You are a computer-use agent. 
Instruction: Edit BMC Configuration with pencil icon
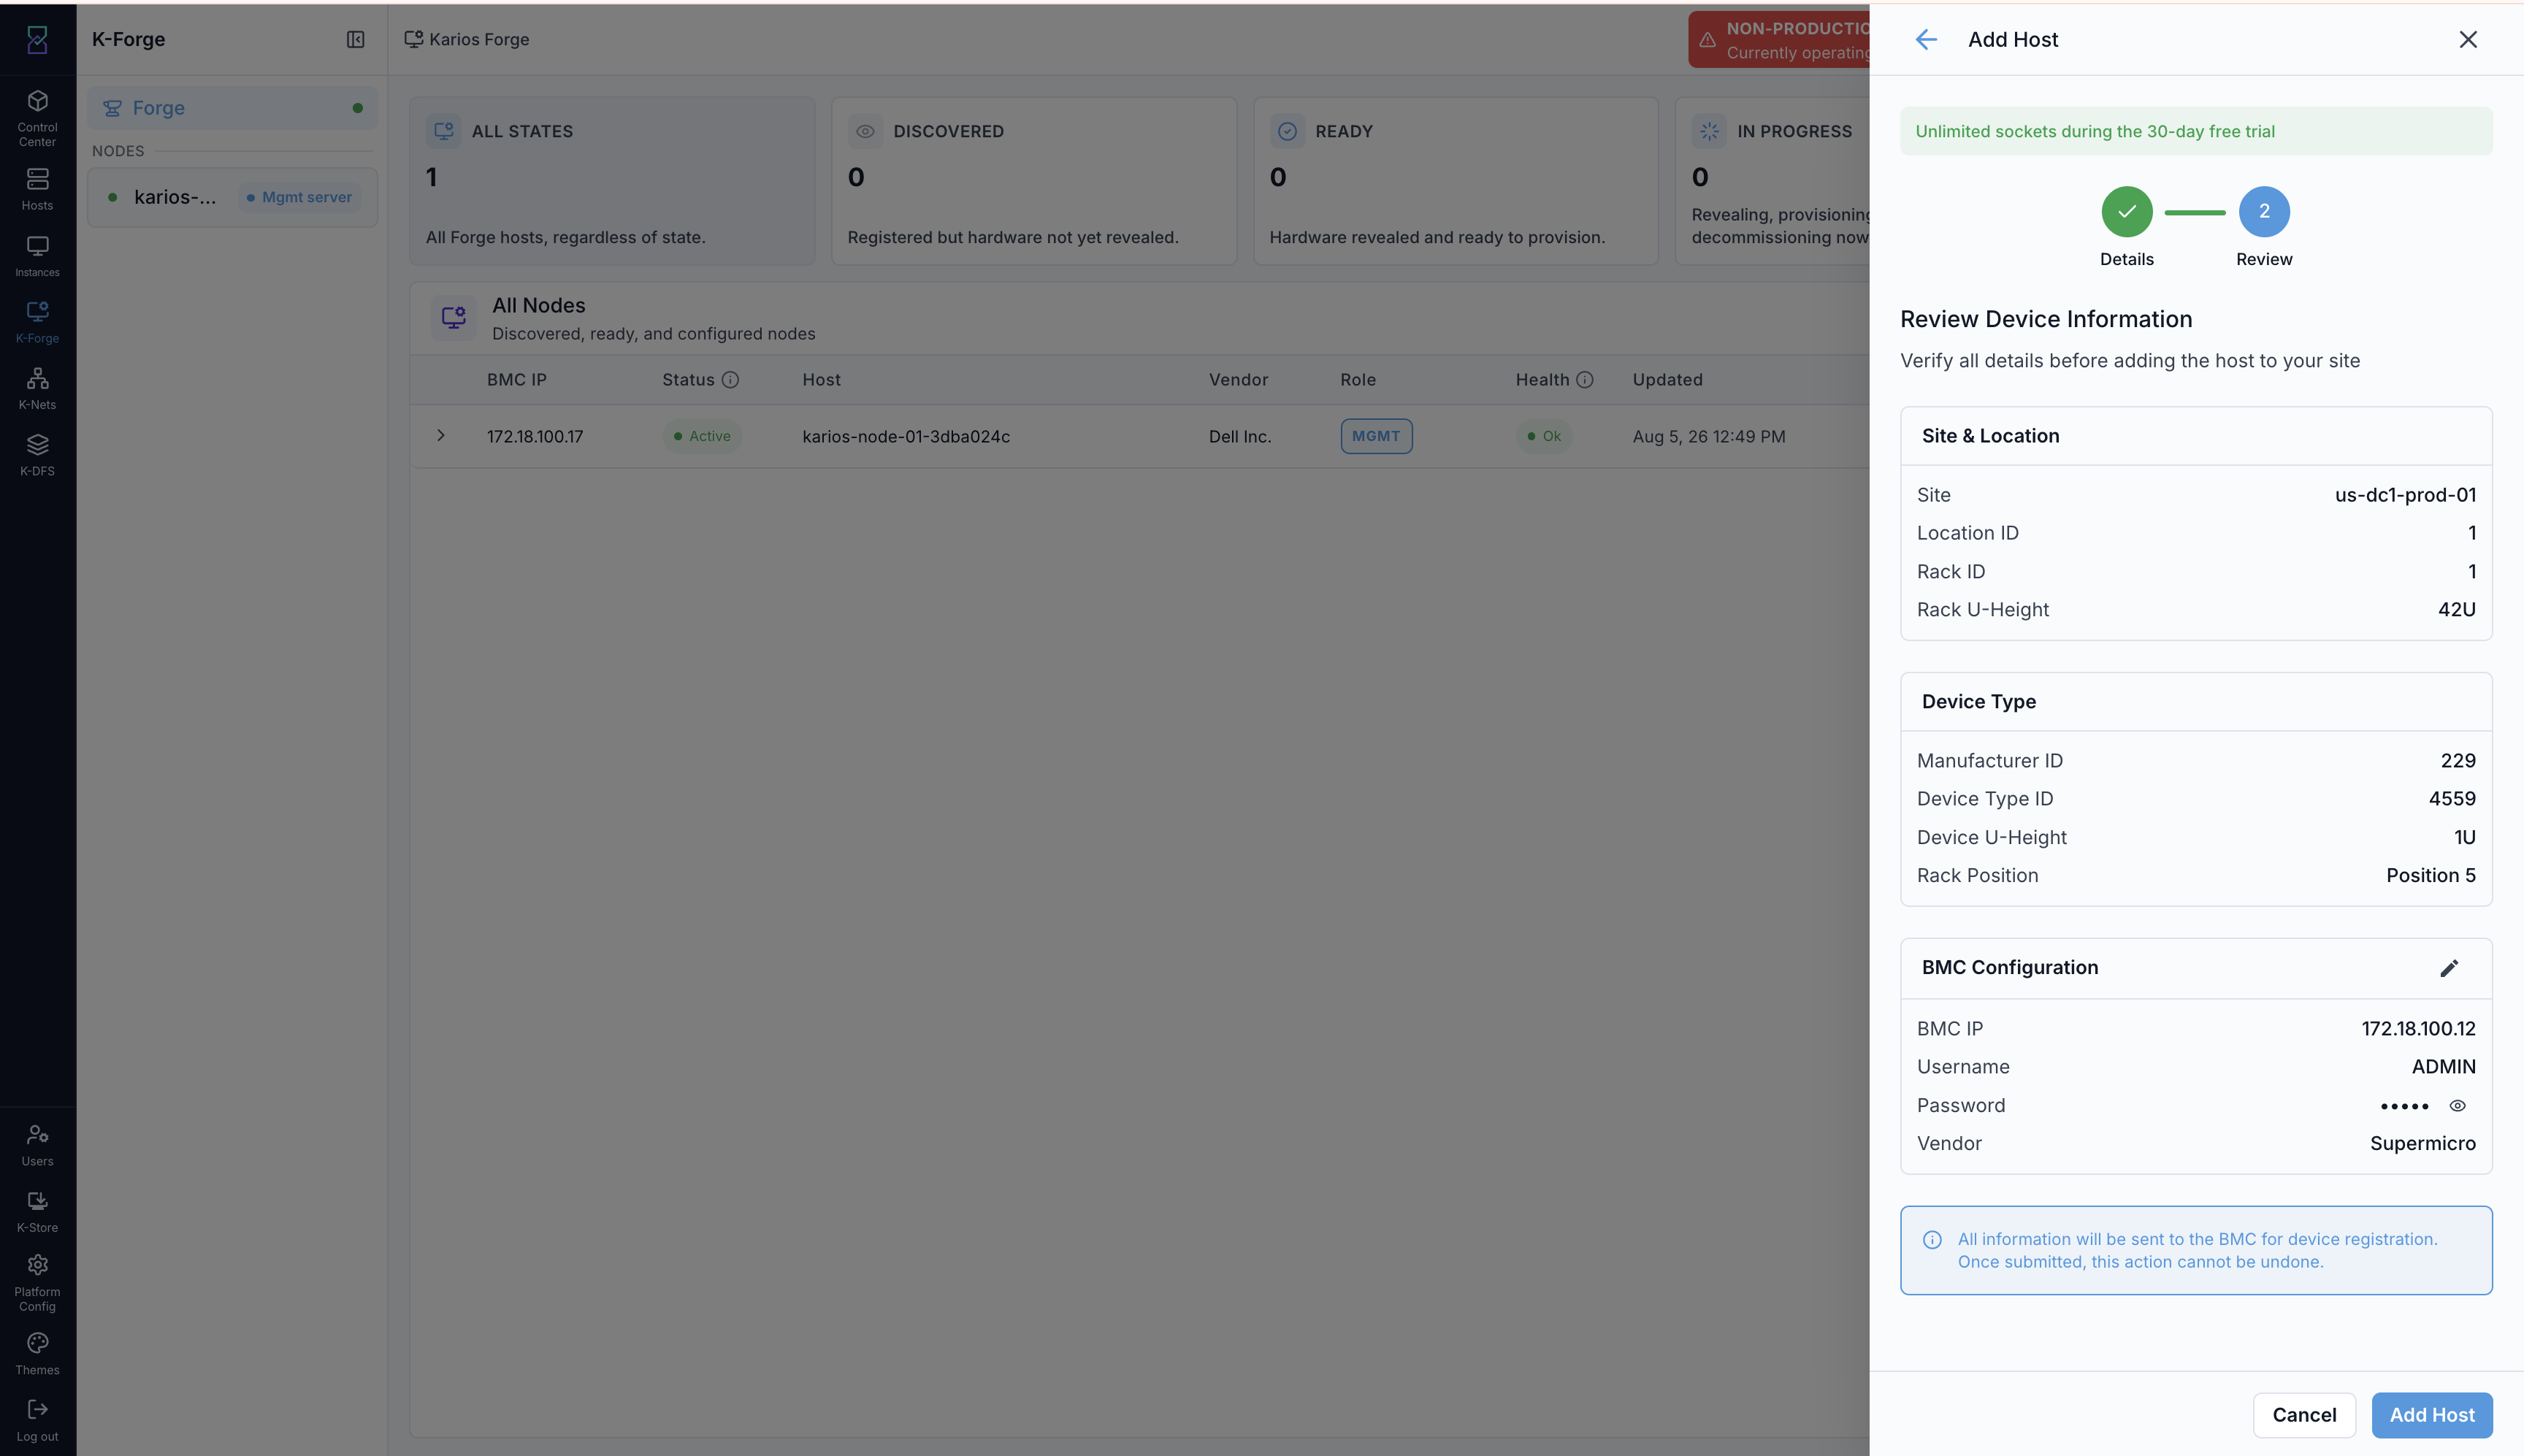pyautogui.click(x=2449, y=968)
